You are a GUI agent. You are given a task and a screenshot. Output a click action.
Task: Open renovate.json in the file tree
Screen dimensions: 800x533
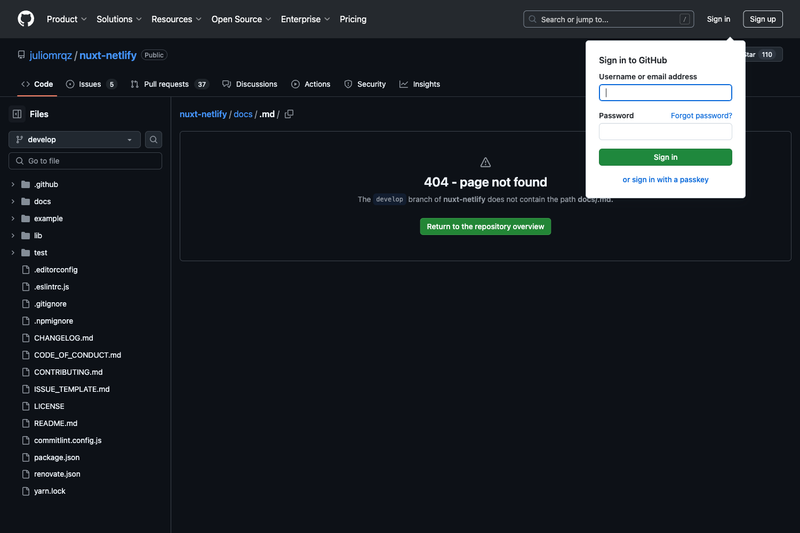(x=57, y=474)
